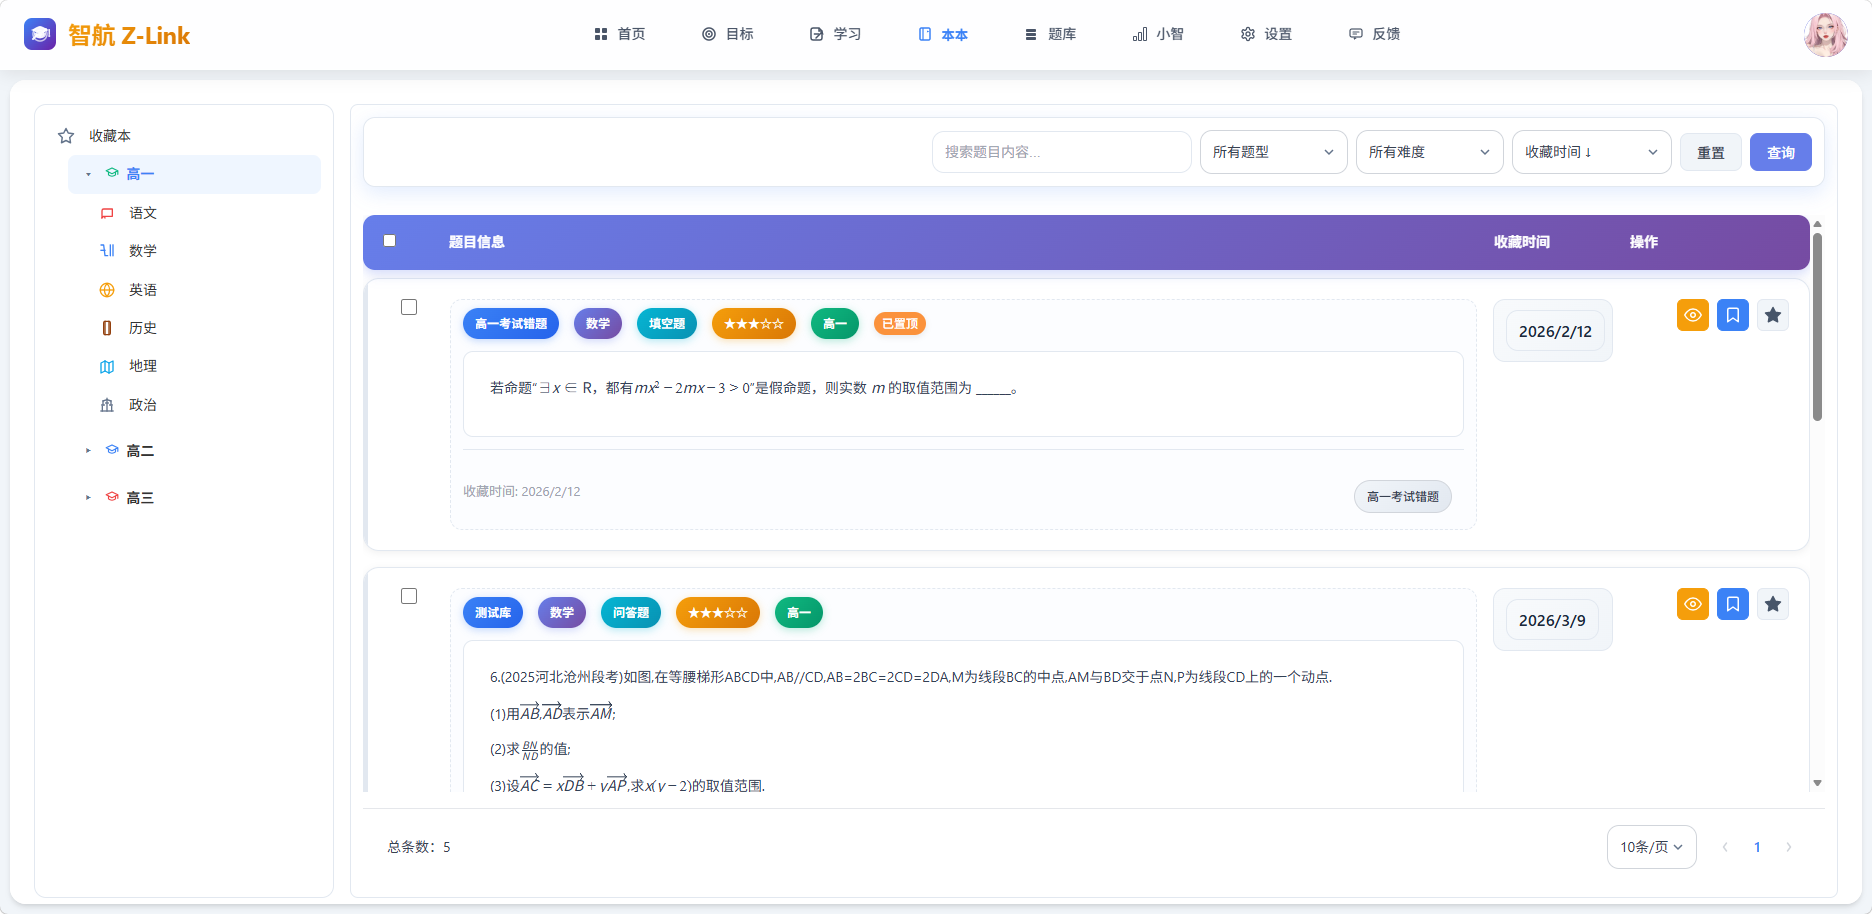Go to the 首页 tab

pyautogui.click(x=620, y=34)
